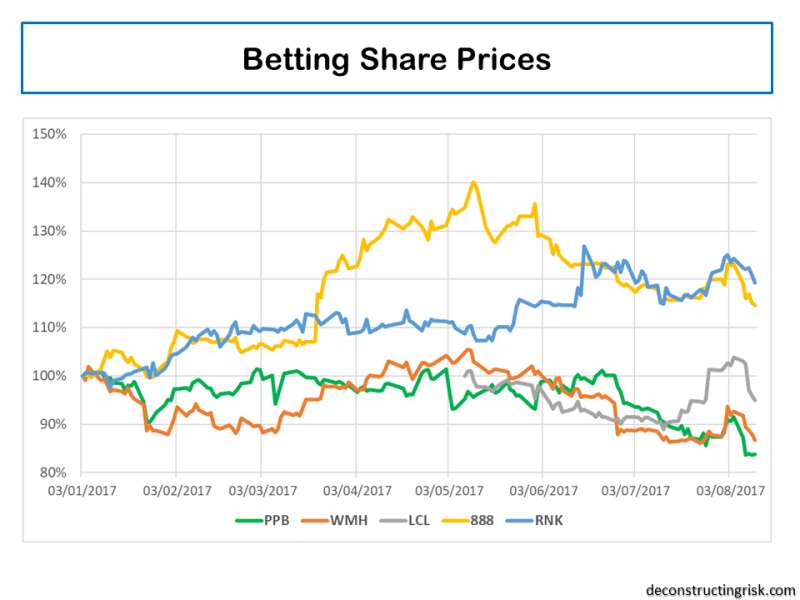Select the 03/01/2017 date axis label
Viewport: 800px width, 600px height.
(x=85, y=491)
